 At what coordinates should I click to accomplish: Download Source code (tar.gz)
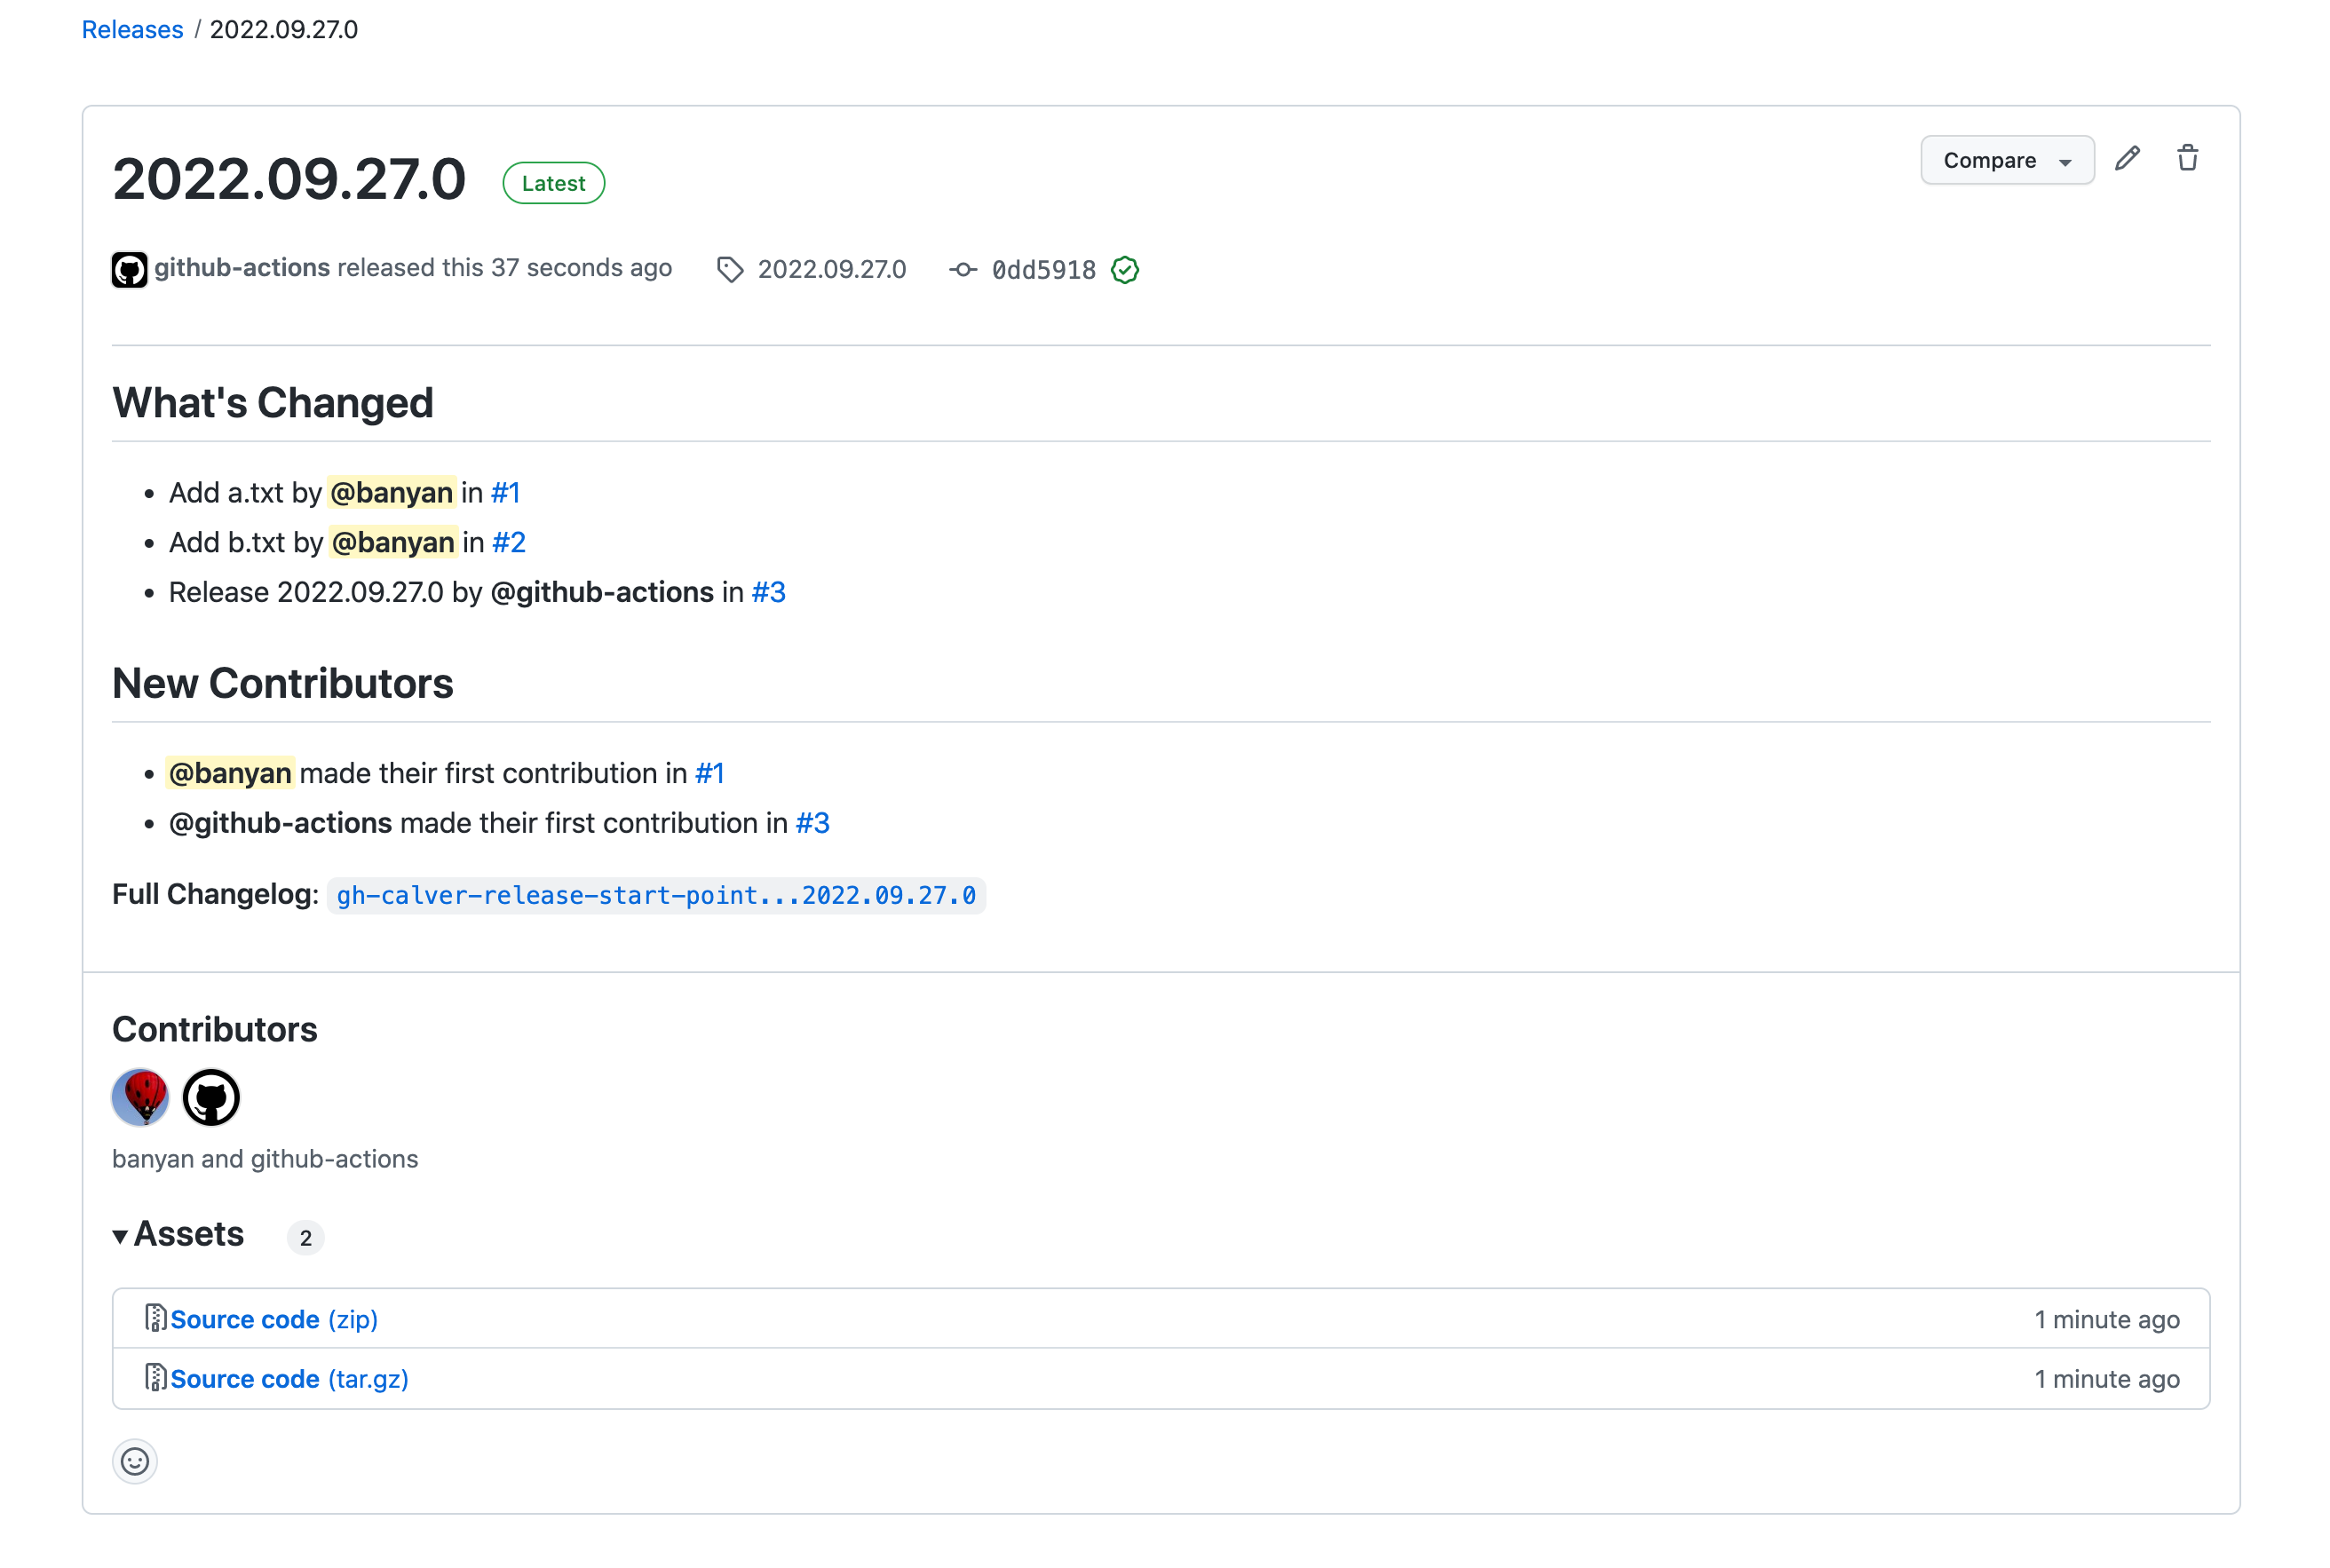coord(289,1379)
